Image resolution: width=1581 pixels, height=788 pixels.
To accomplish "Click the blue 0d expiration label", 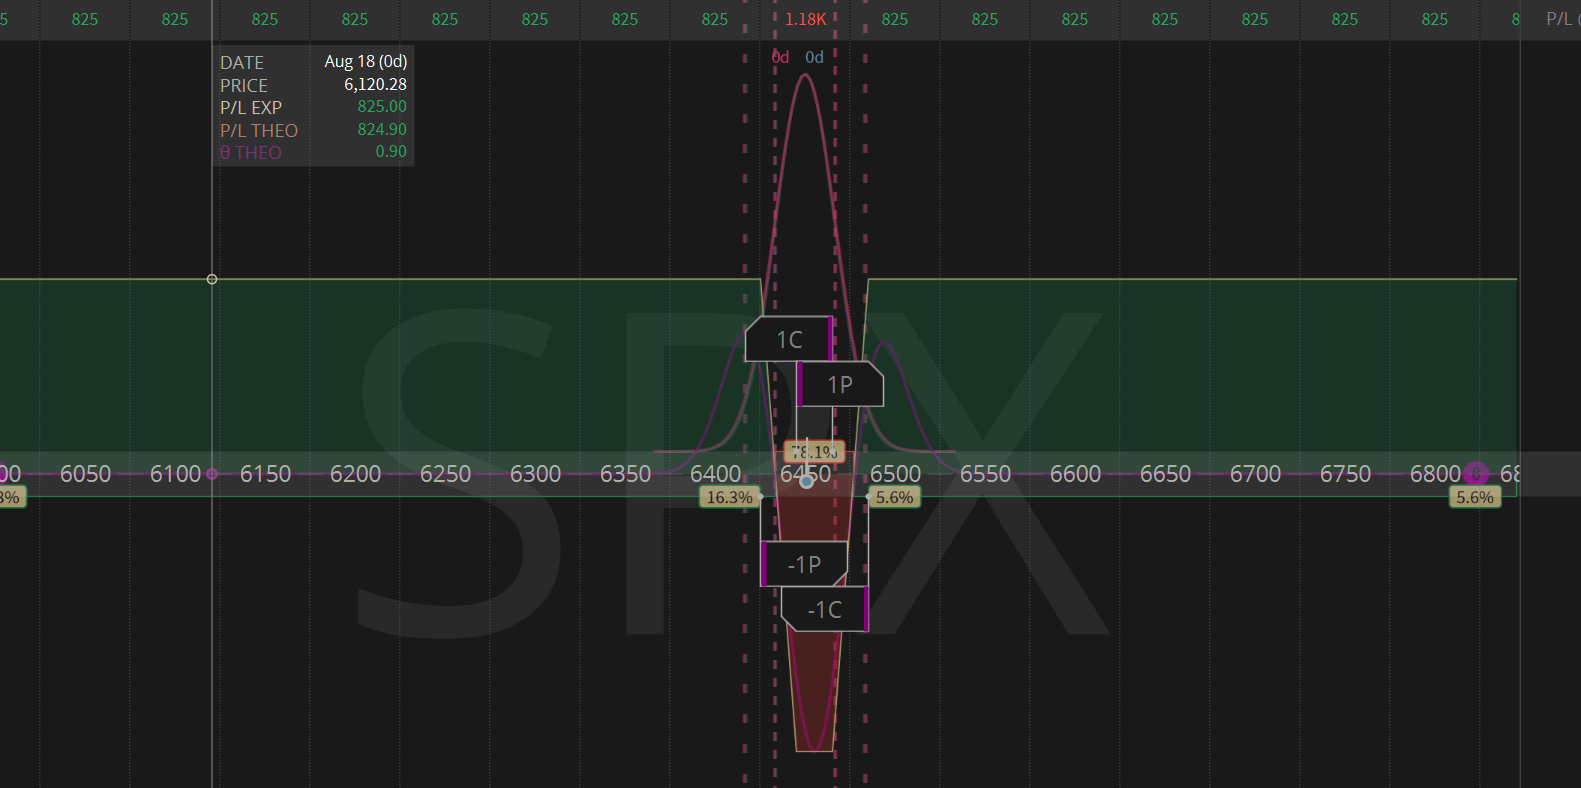I will pos(814,57).
